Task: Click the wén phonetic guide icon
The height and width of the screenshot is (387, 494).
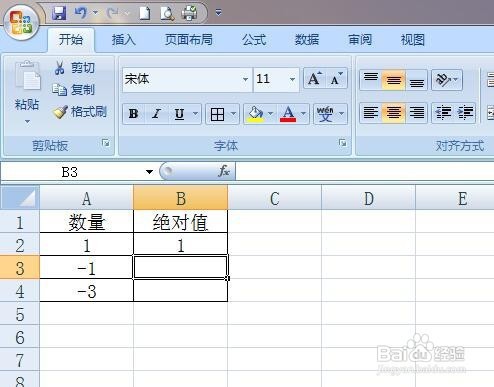Action: click(x=325, y=114)
